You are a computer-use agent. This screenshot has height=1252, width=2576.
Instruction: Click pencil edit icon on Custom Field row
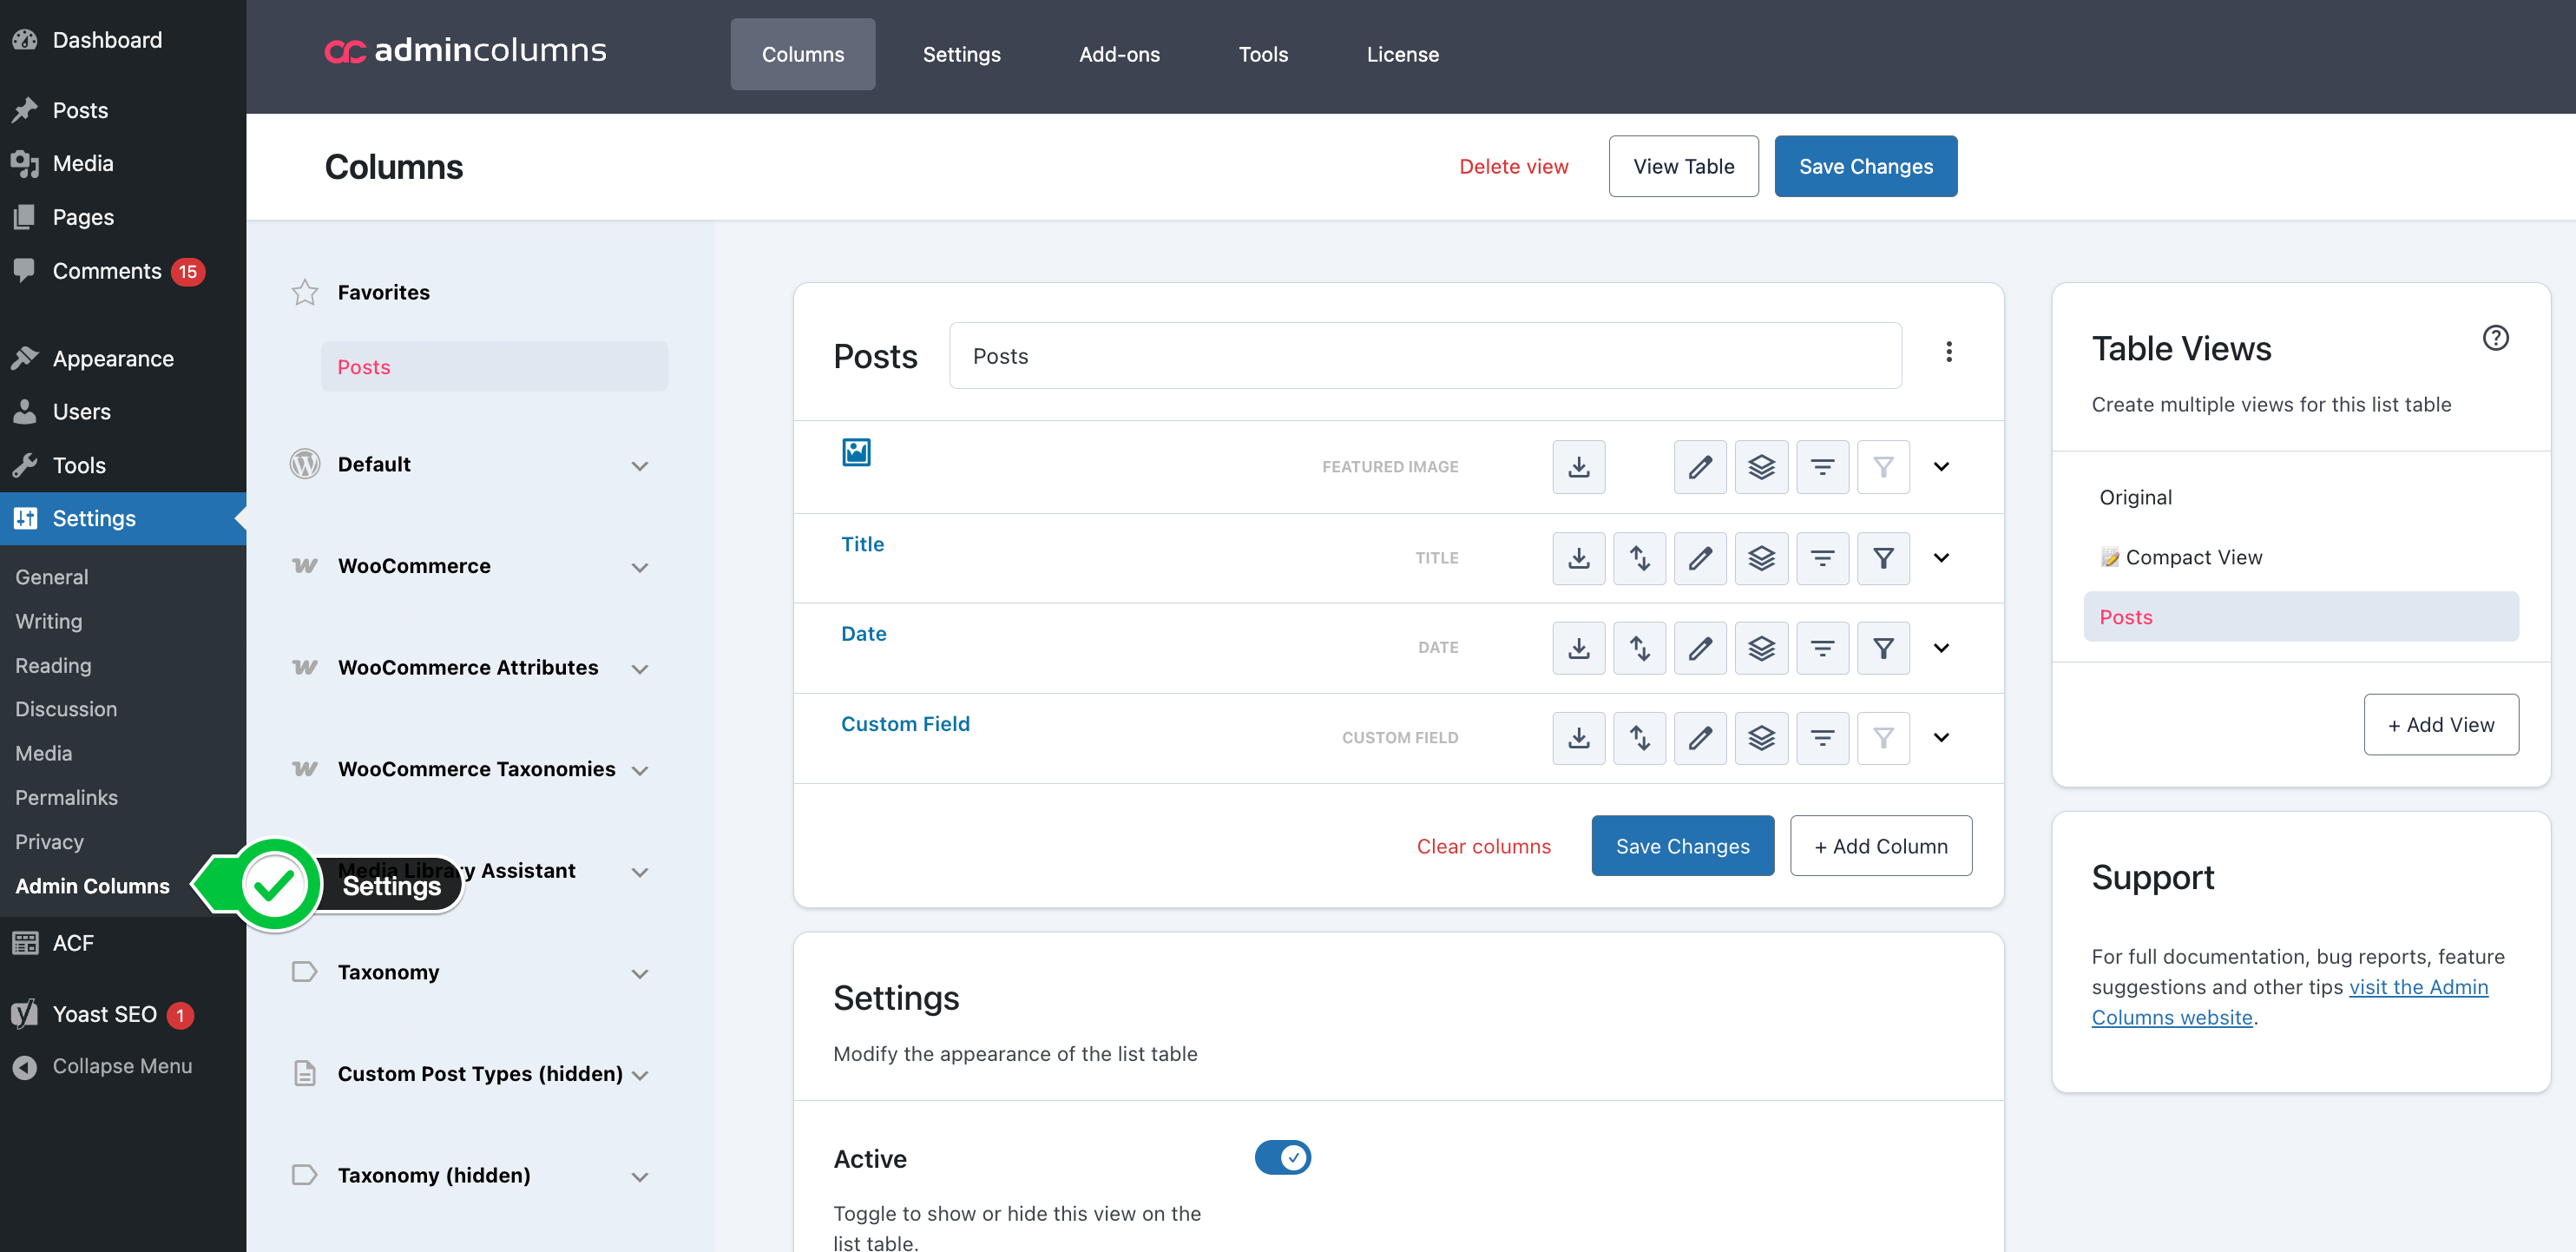point(1700,738)
